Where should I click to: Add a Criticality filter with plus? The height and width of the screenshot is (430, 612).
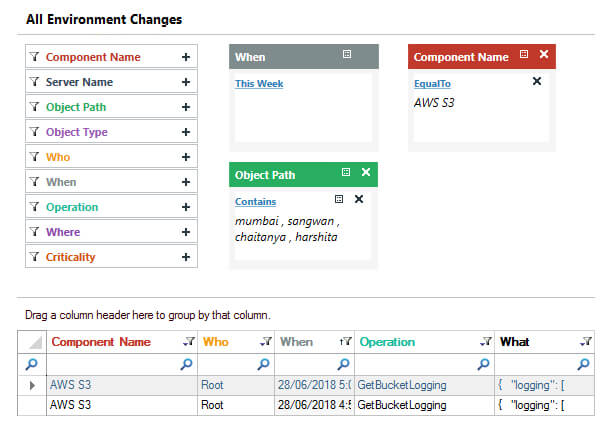click(x=186, y=257)
